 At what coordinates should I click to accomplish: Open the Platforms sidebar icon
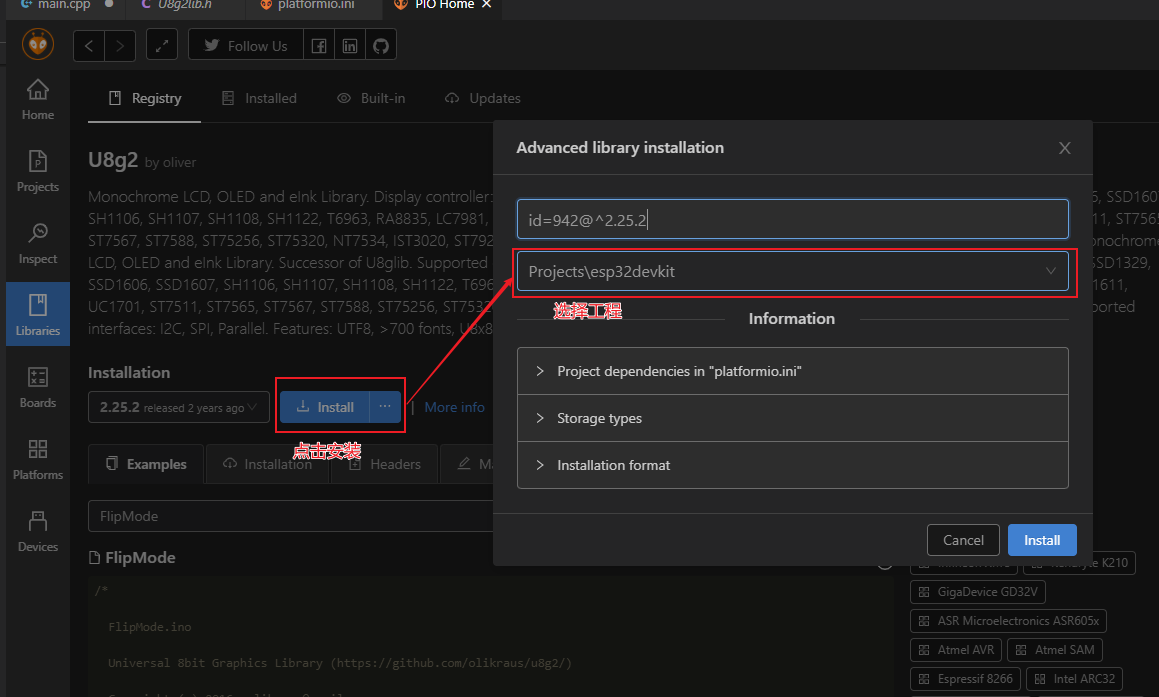coord(38,459)
